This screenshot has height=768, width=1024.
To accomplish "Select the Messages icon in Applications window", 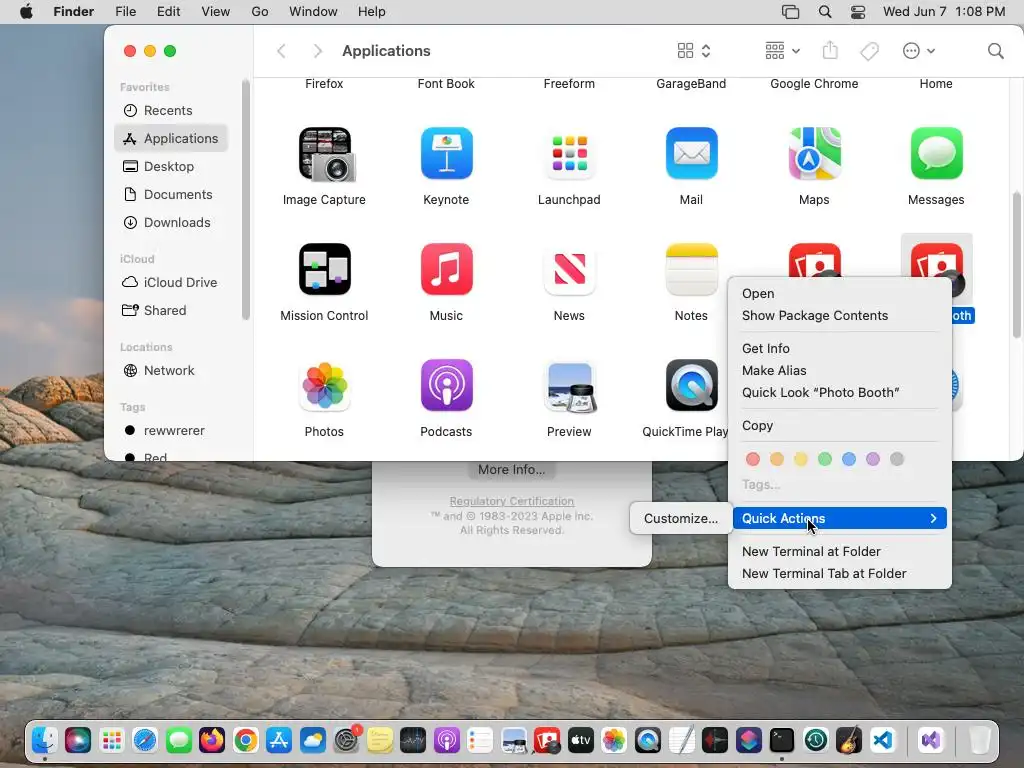I will (936, 153).
